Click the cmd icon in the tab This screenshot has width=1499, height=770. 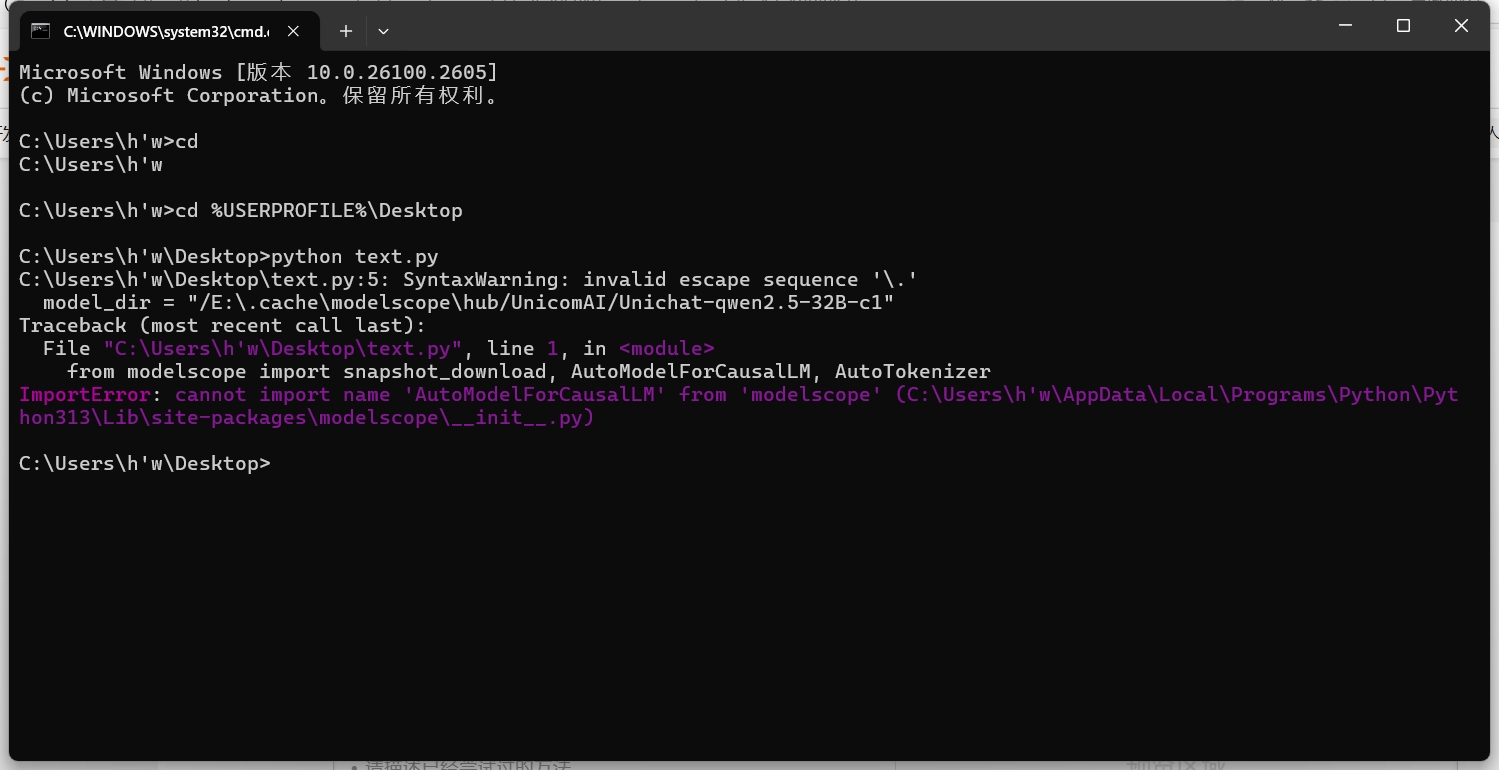(x=41, y=31)
